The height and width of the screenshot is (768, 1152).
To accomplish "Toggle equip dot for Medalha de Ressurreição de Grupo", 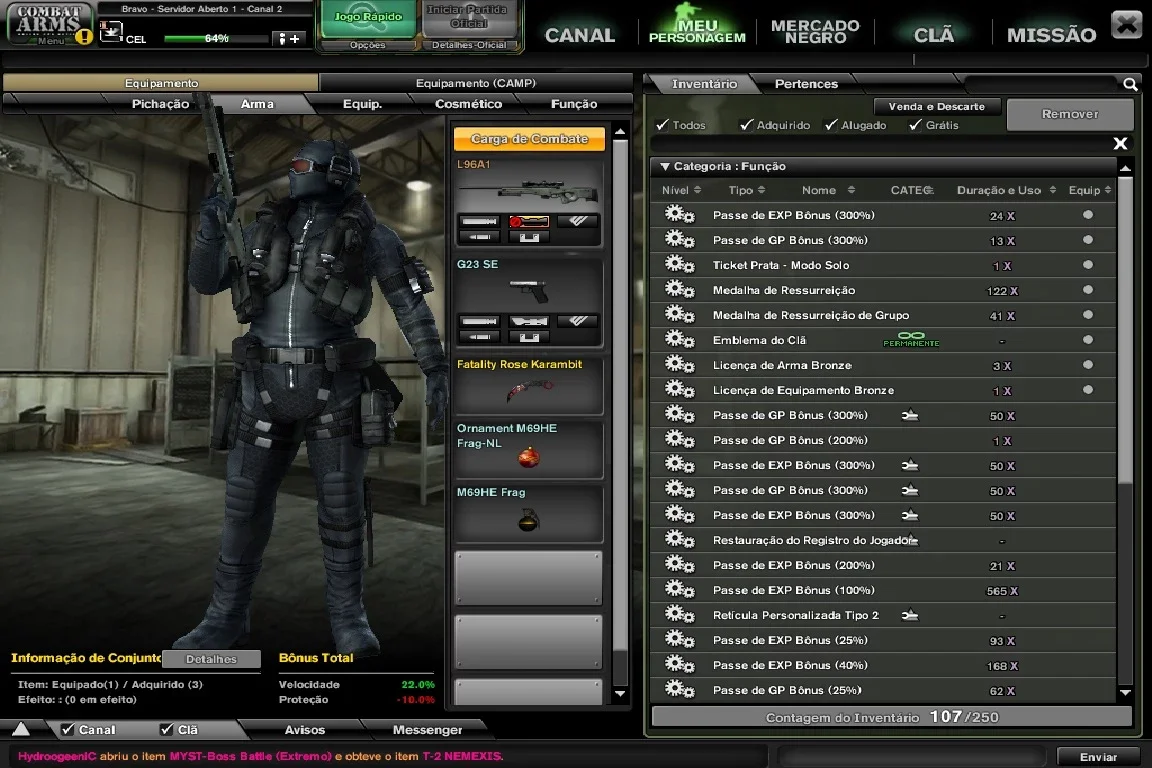I will pyautogui.click(x=1087, y=315).
